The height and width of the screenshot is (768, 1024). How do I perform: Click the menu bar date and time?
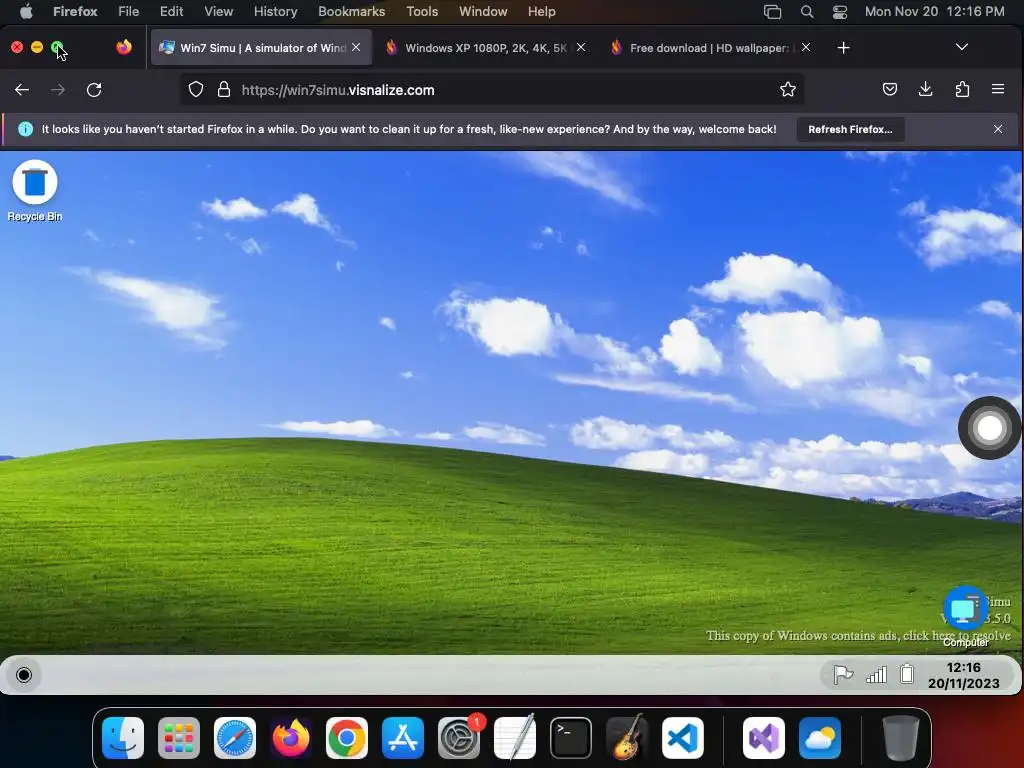(x=935, y=11)
